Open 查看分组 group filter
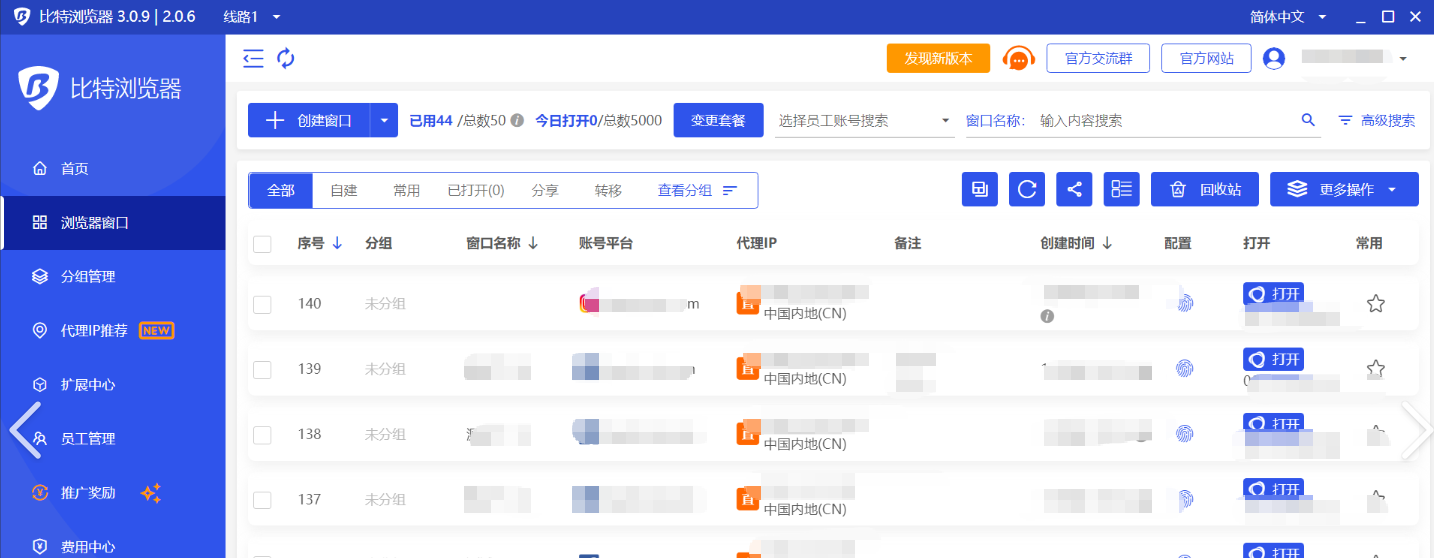Image resolution: width=1434 pixels, height=558 pixels. [x=697, y=190]
